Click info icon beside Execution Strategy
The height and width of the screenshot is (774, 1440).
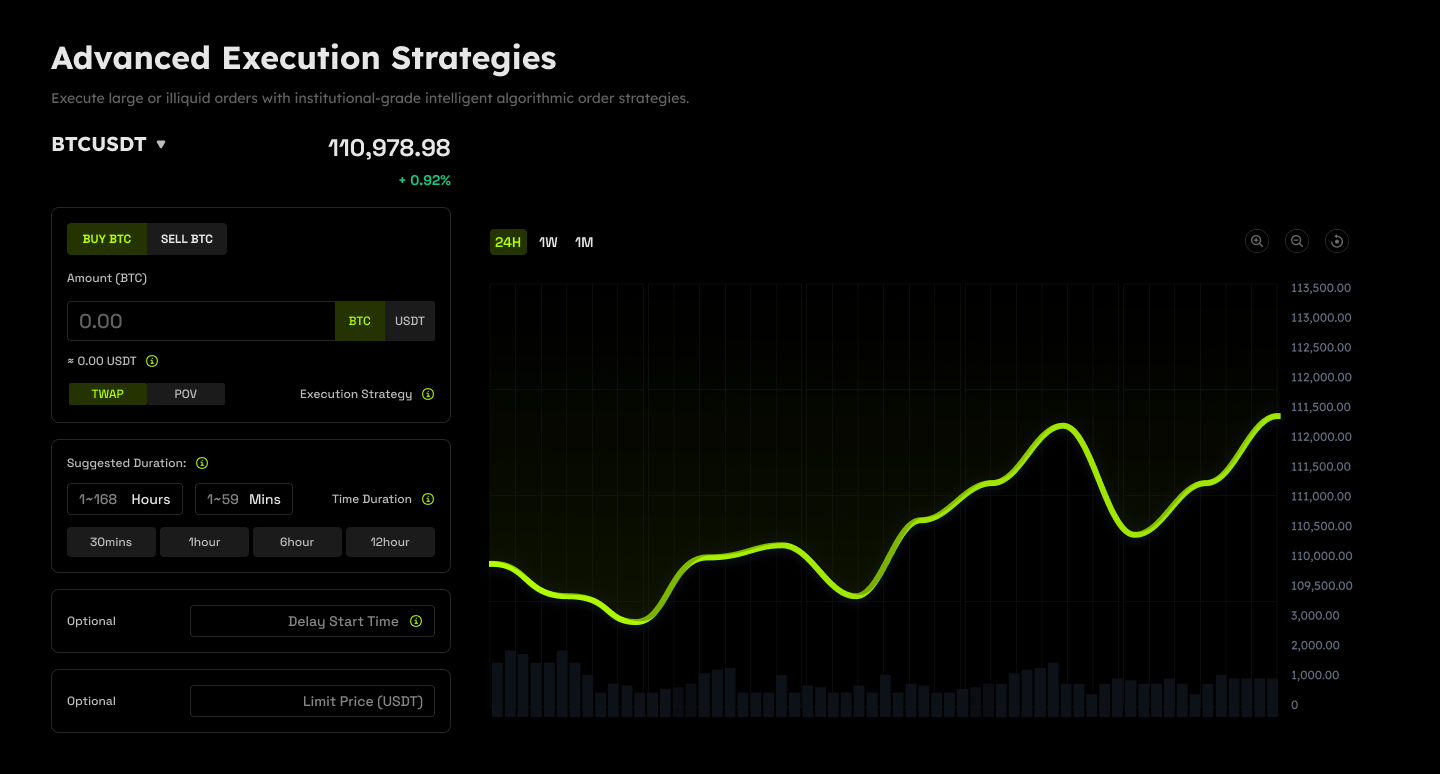pyautogui.click(x=428, y=394)
